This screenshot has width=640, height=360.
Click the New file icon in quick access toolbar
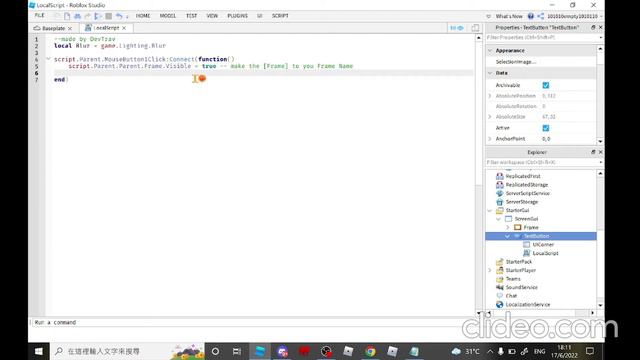[67, 16]
